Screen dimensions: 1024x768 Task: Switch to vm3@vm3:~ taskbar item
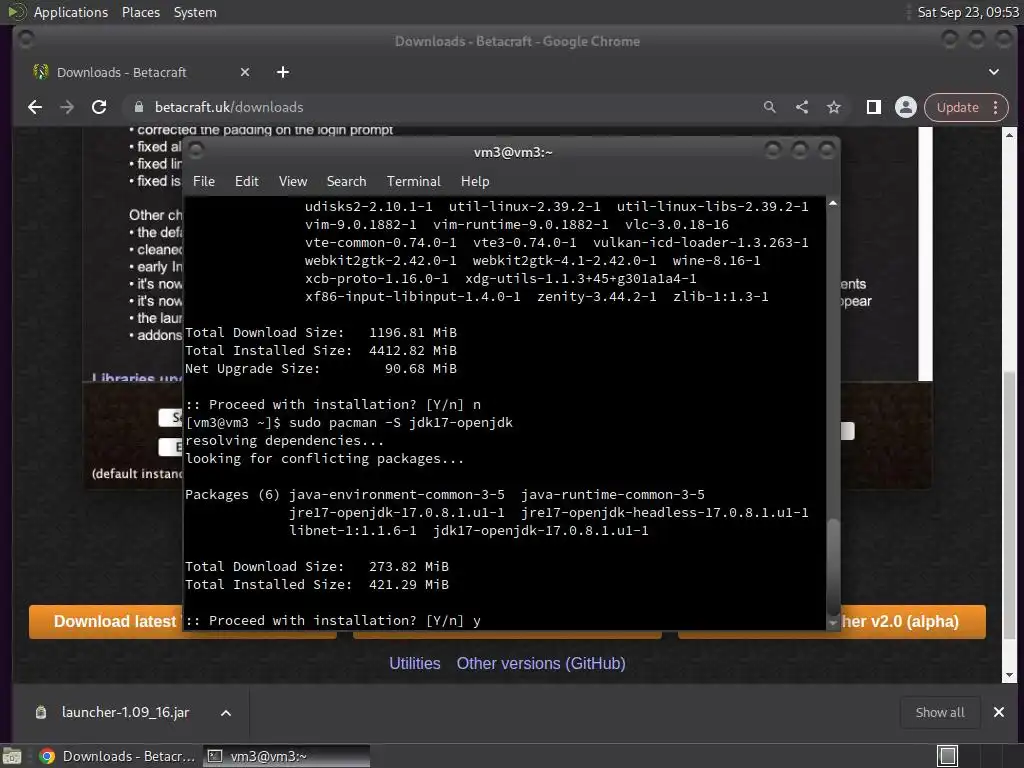[x=286, y=756]
